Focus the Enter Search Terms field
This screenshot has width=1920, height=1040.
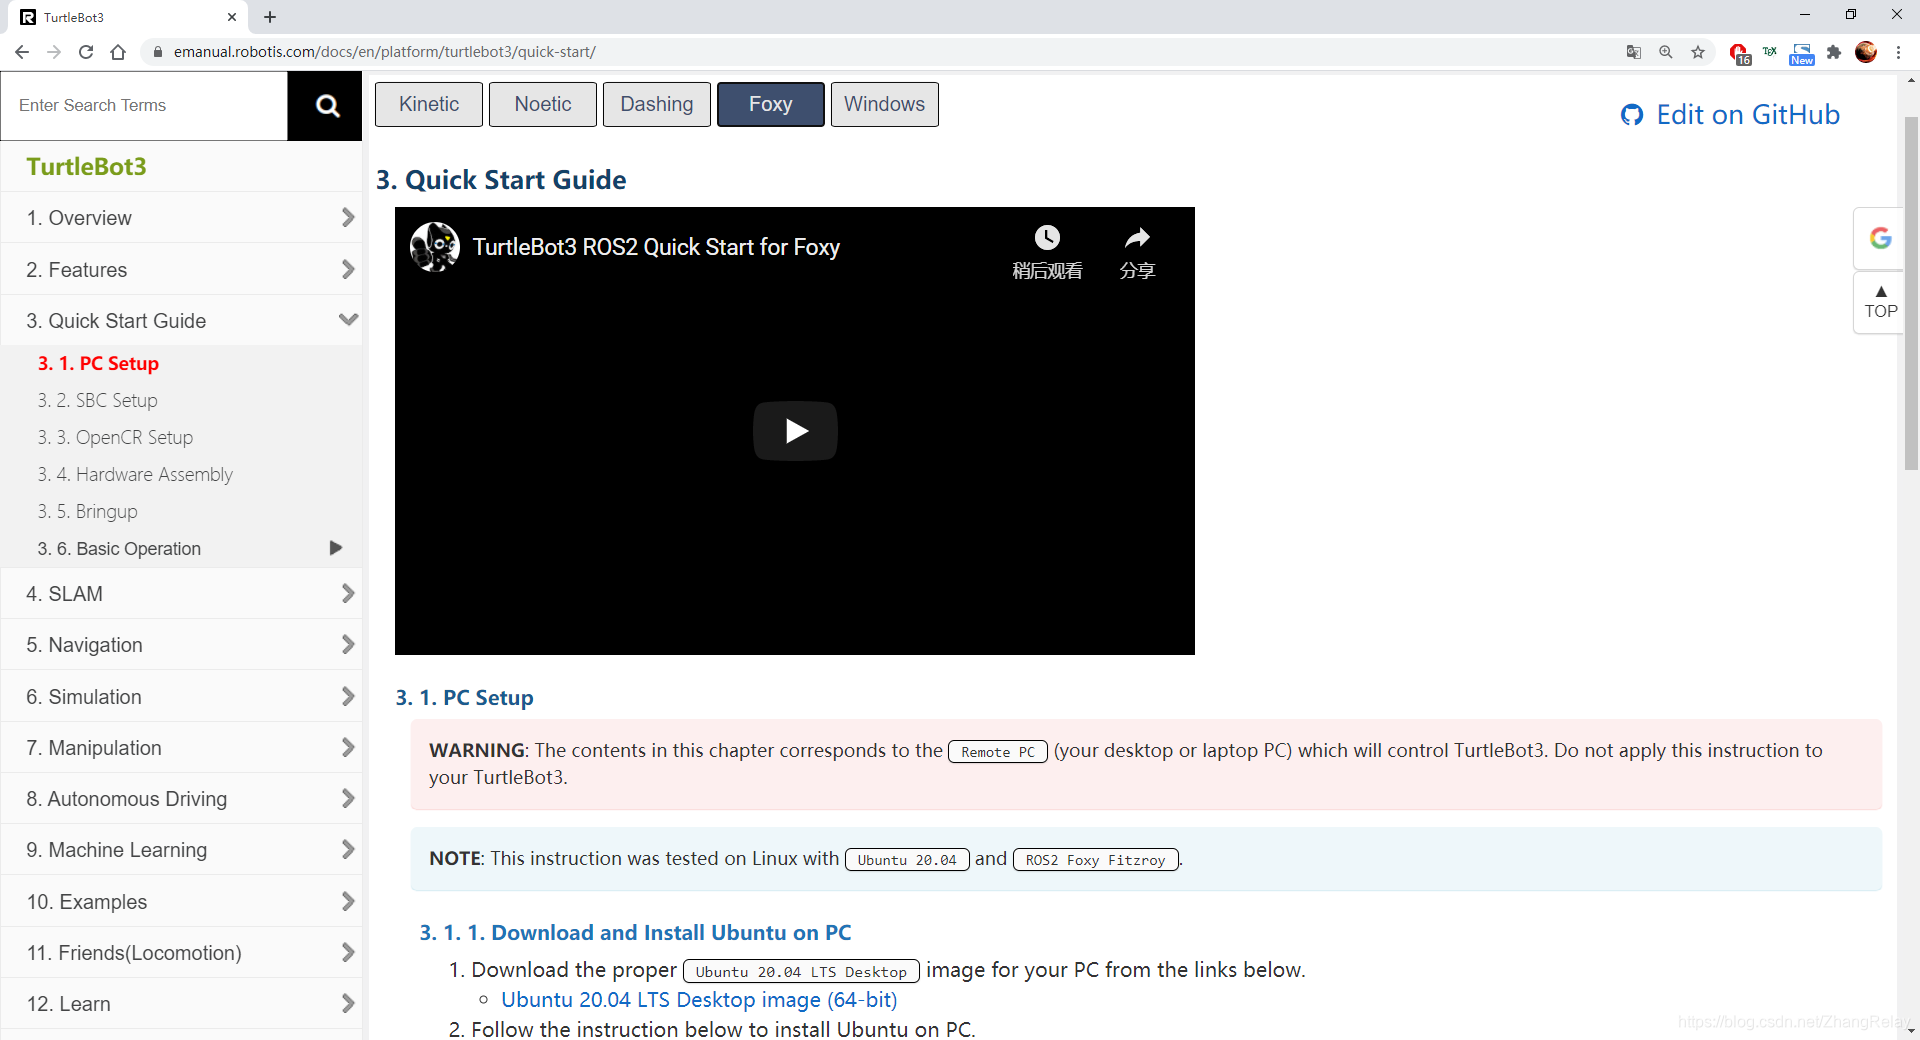(145, 106)
